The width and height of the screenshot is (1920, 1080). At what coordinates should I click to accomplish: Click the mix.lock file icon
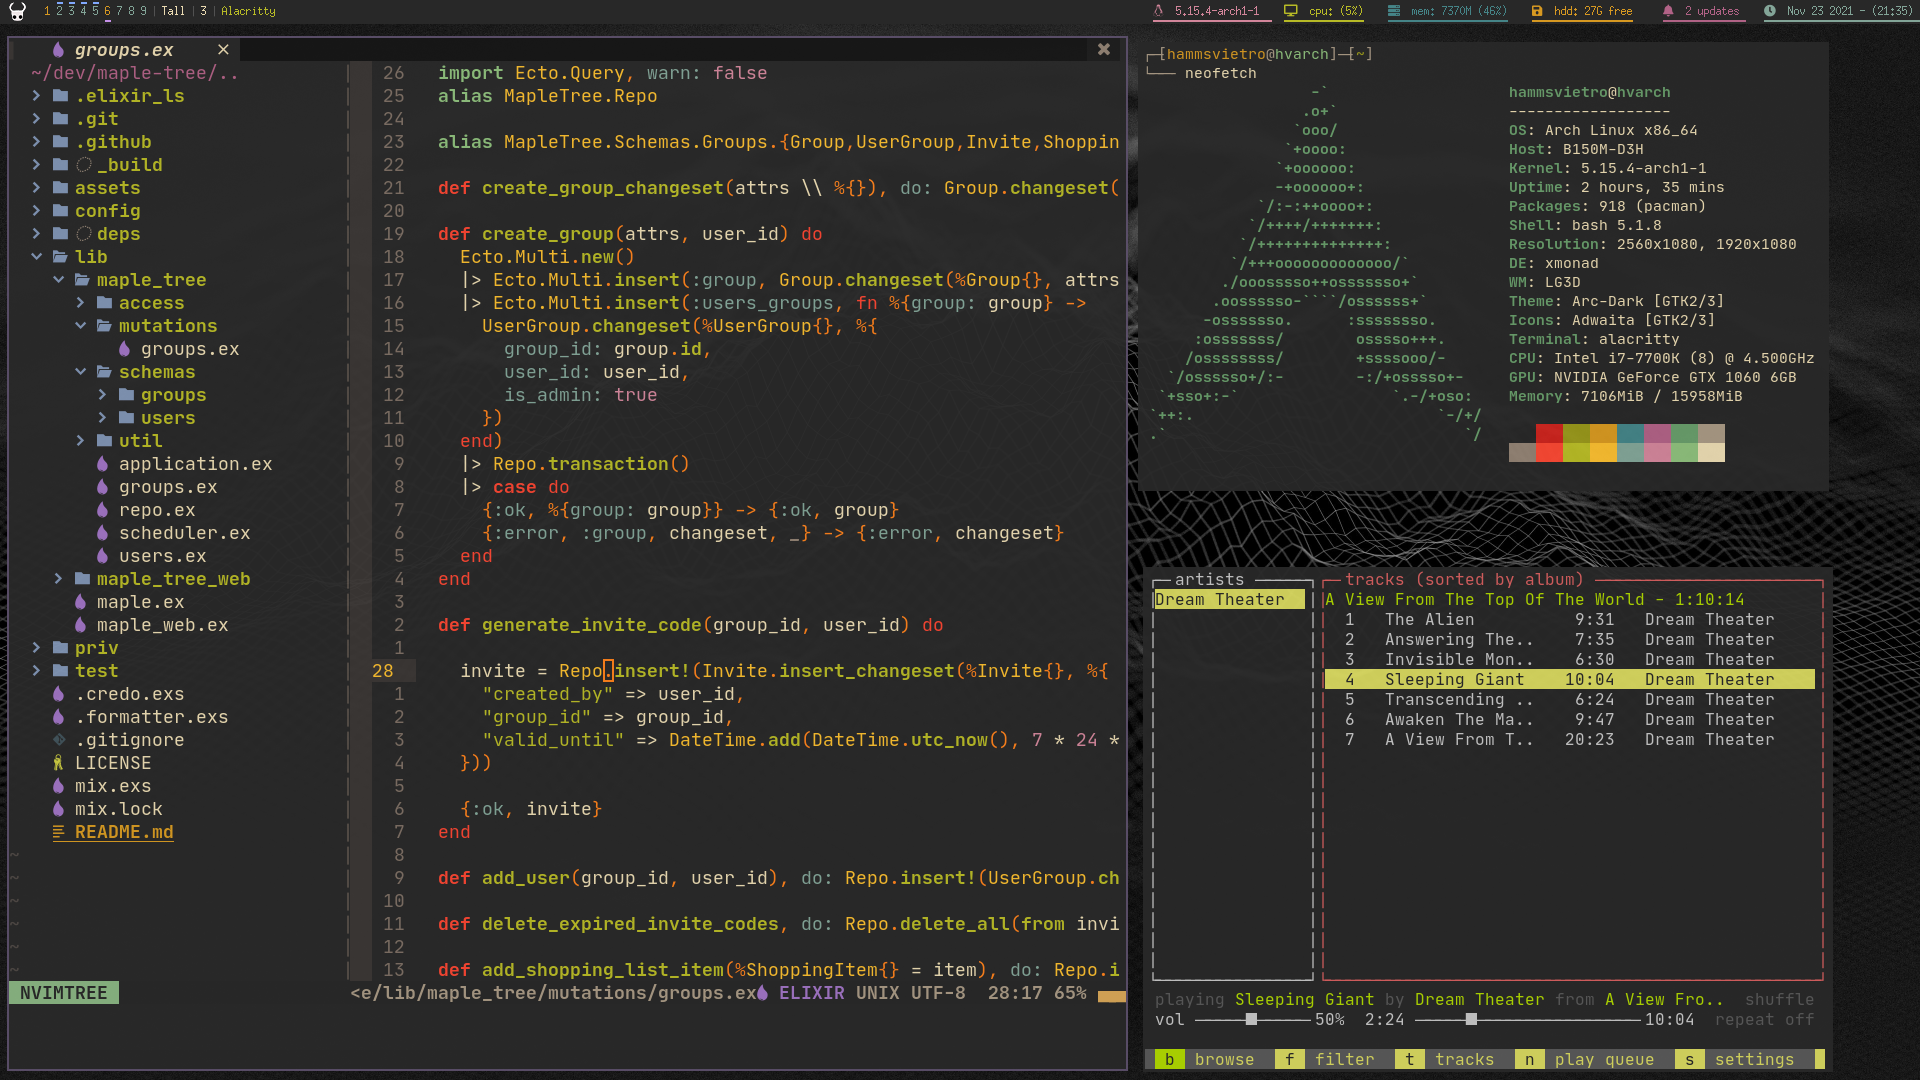coord(58,809)
